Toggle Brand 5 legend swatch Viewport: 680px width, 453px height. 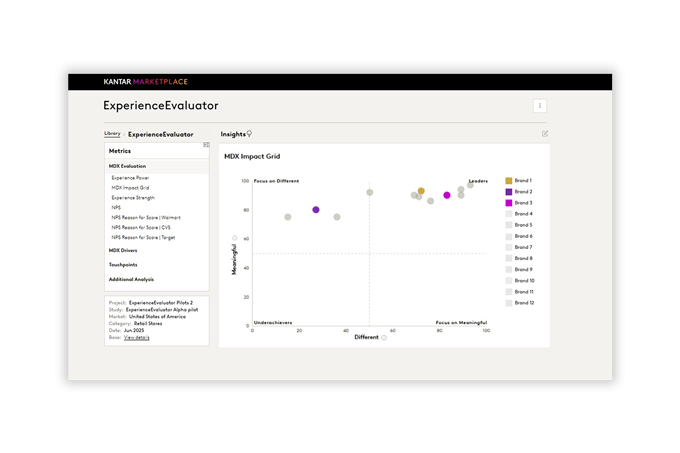pyautogui.click(x=509, y=225)
